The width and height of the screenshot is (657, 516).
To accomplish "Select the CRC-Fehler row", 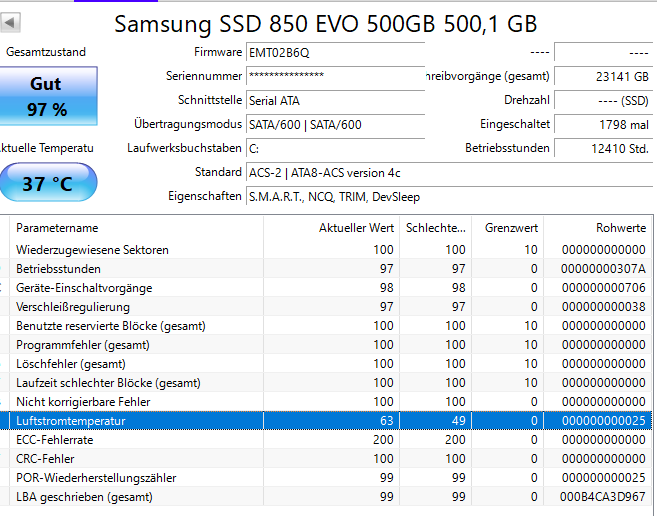I will click(x=326, y=459).
